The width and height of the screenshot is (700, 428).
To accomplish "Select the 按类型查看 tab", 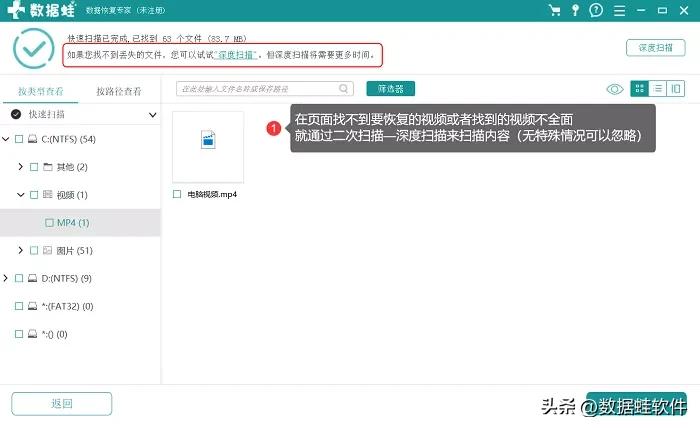I will coord(39,90).
